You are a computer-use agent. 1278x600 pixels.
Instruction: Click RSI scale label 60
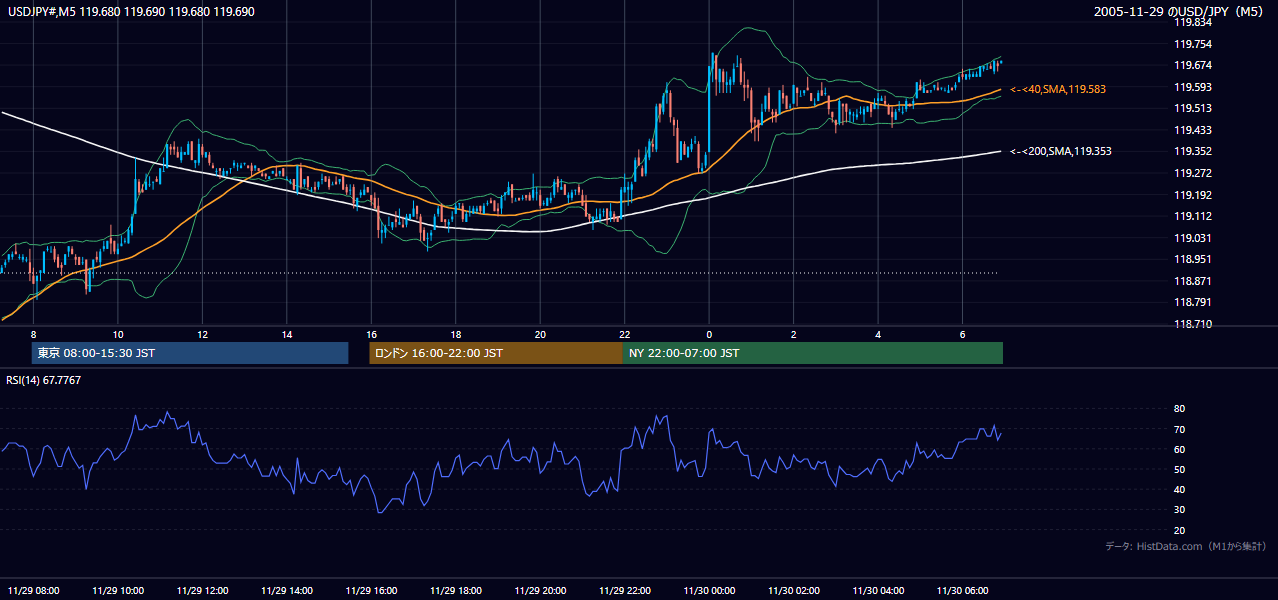(1179, 449)
